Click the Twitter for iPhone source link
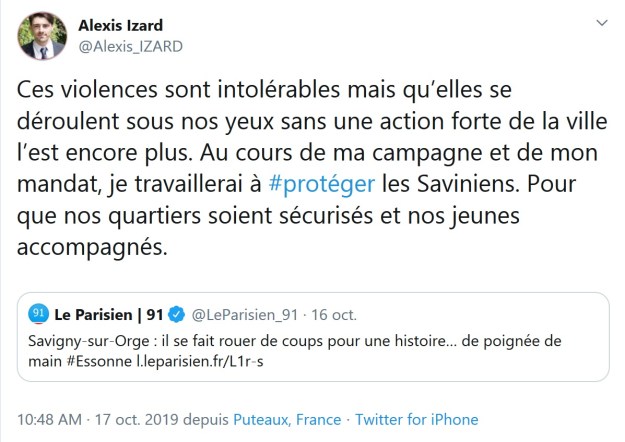 point(417,420)
